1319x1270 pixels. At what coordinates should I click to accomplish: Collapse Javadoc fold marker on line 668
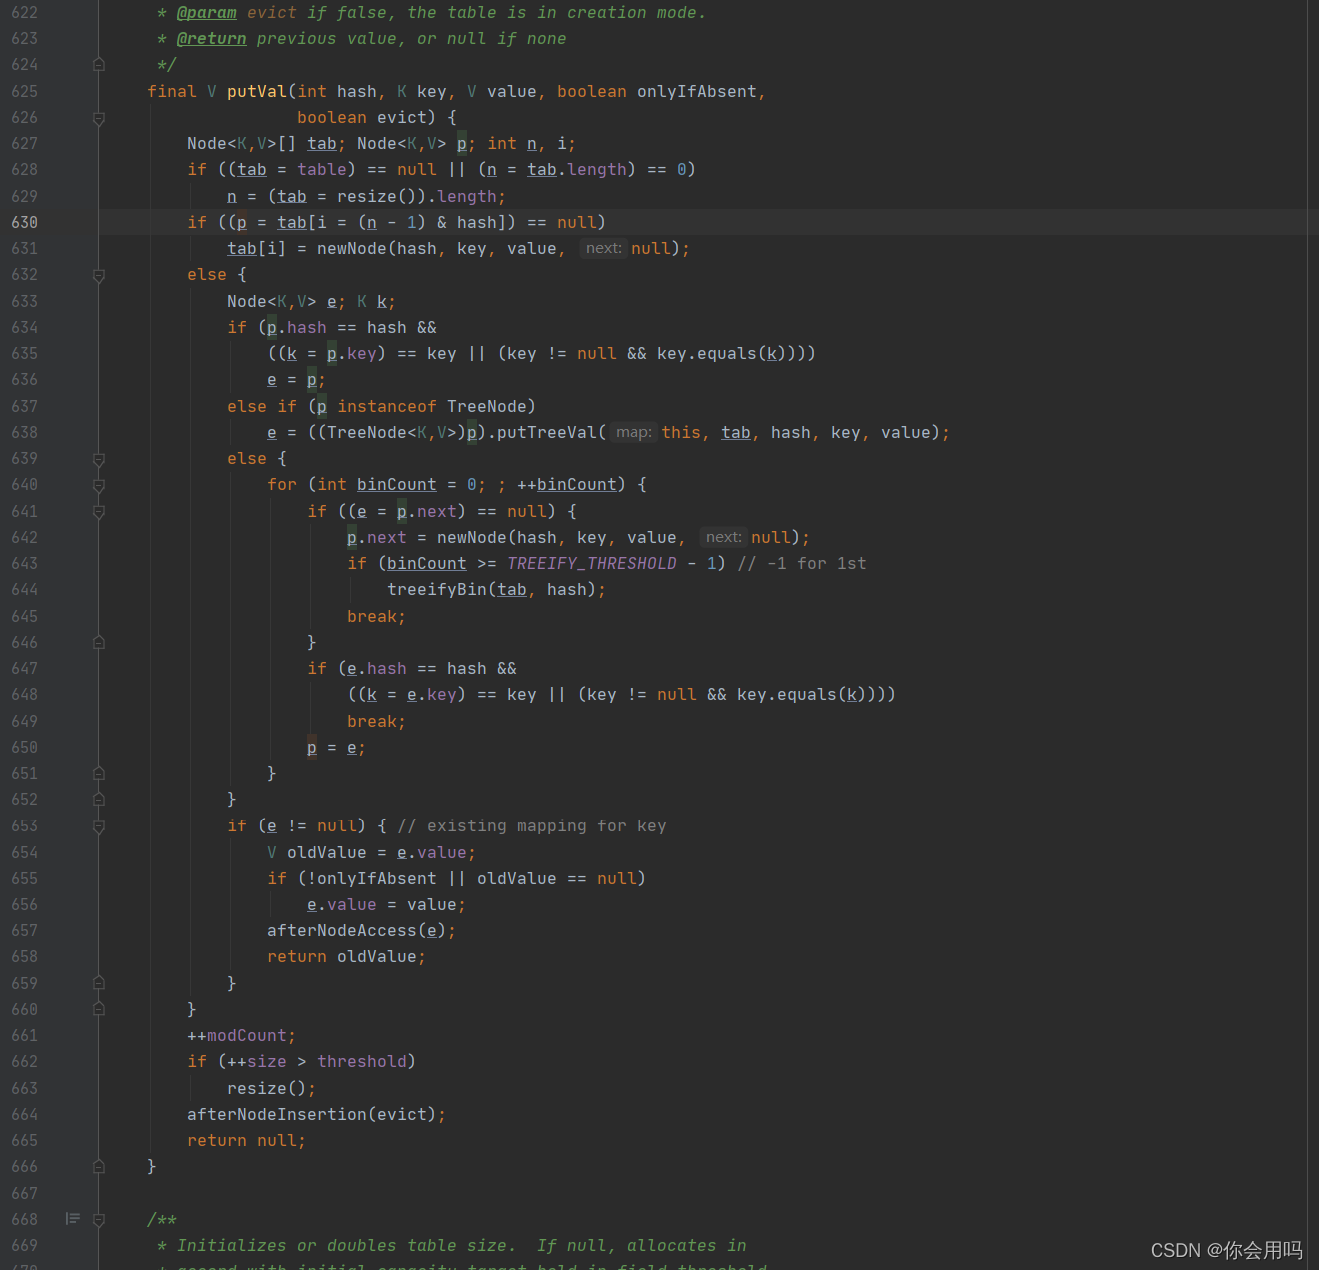coord(99,1219)
